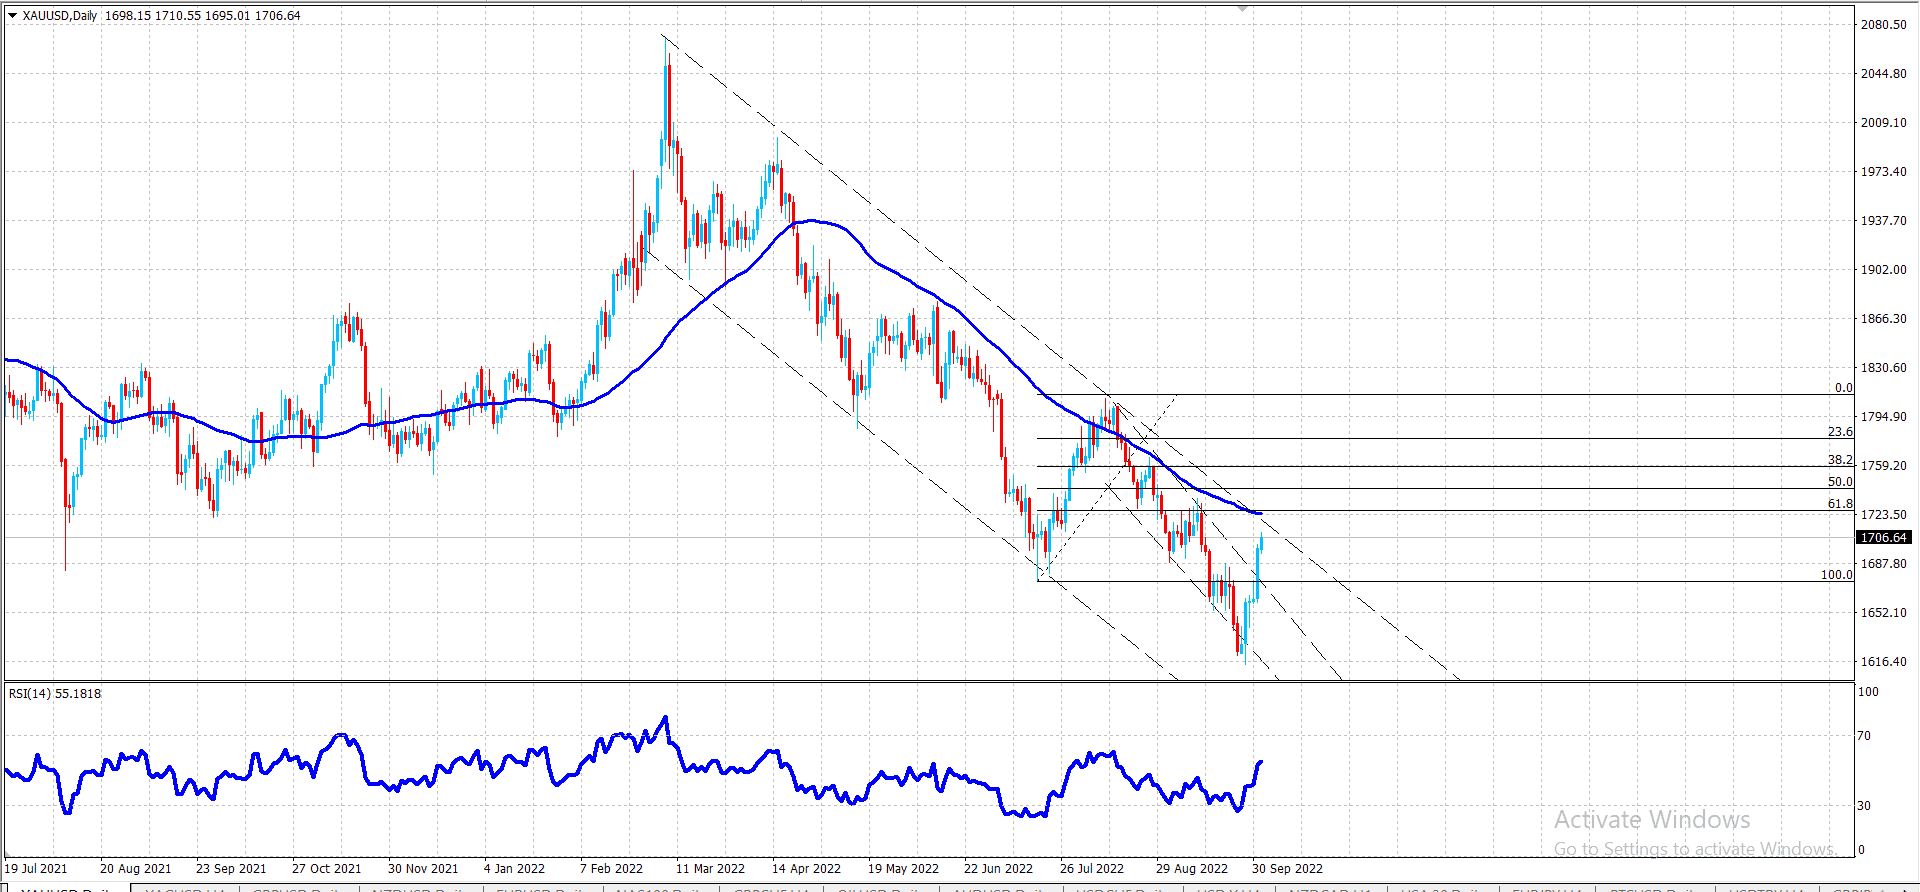Click the 1830.60 price axis value

[x=1883, y=368]
